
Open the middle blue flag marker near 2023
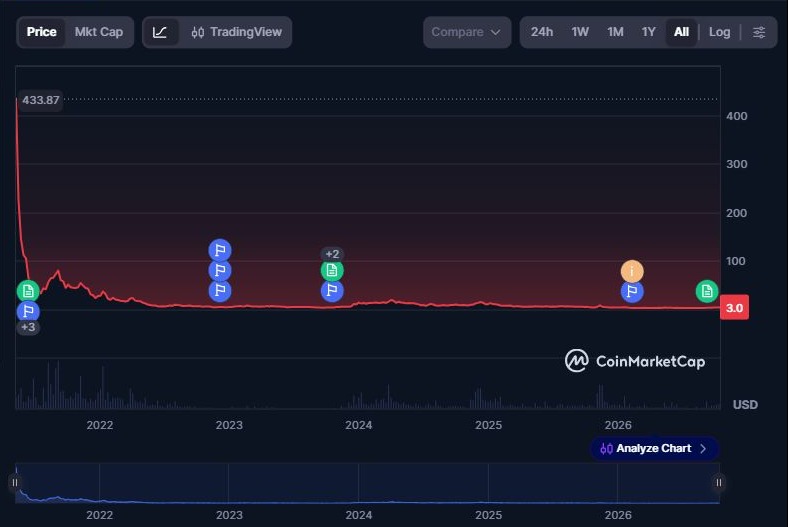click(x=220, y=271)
